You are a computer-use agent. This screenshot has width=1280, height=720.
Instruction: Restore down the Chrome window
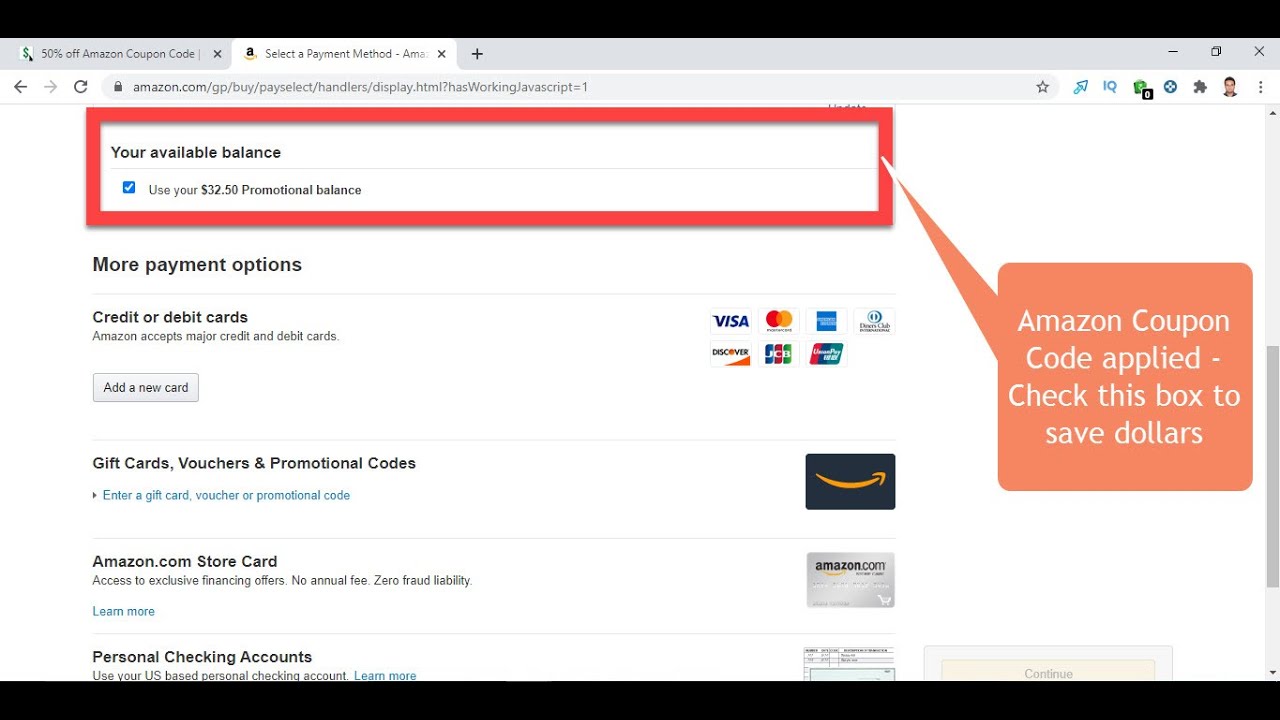pos(1216,52)
